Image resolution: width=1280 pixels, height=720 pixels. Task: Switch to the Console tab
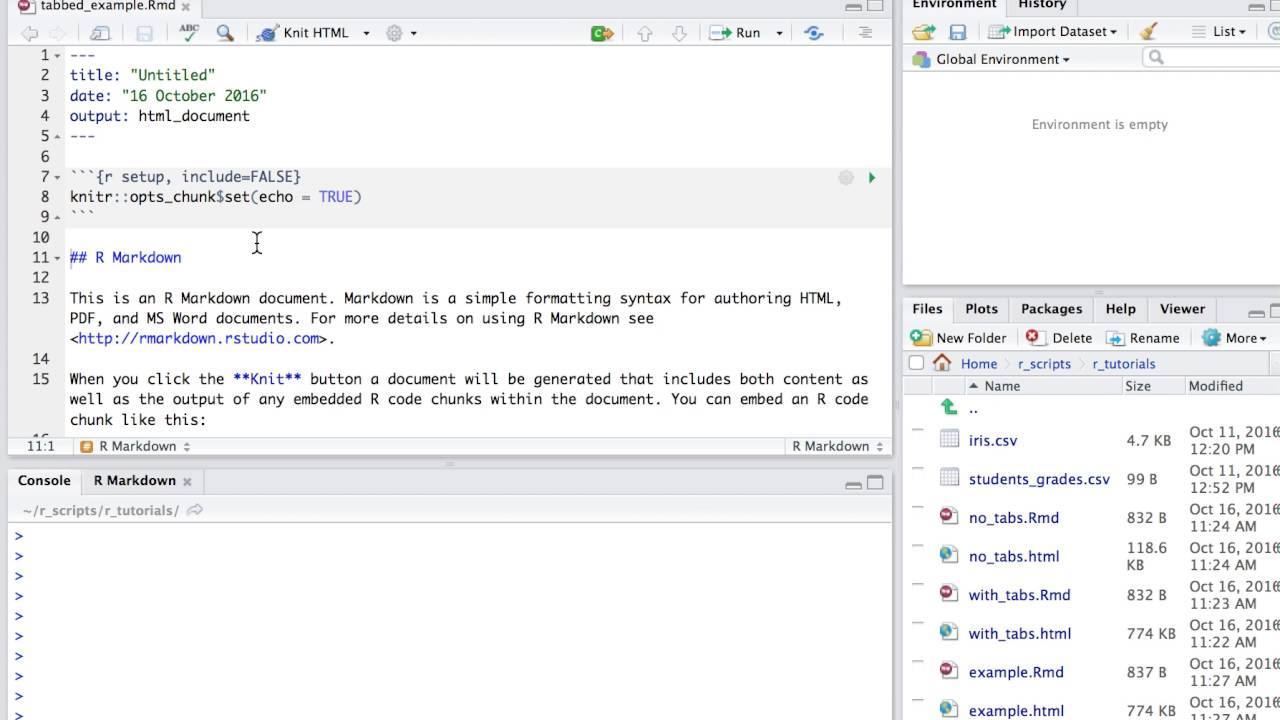click(44, 481)
